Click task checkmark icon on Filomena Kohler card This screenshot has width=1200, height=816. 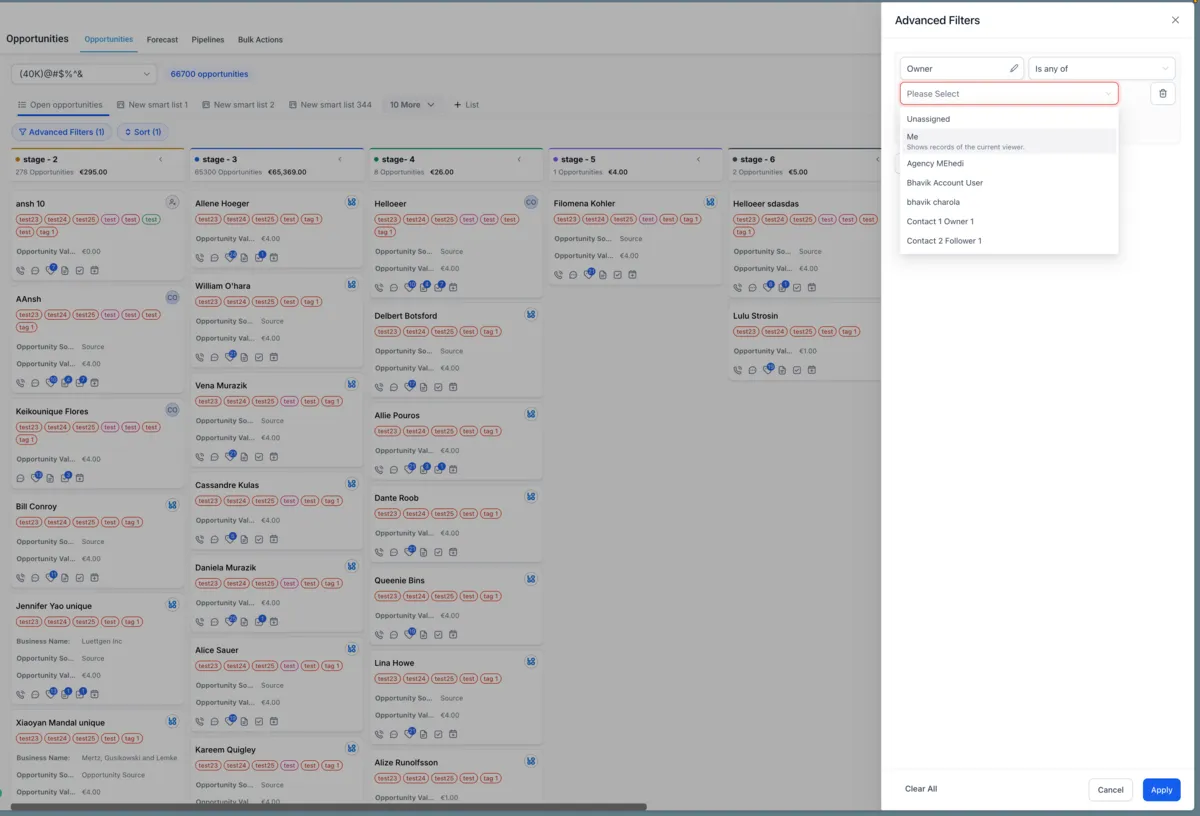(617, 275)
